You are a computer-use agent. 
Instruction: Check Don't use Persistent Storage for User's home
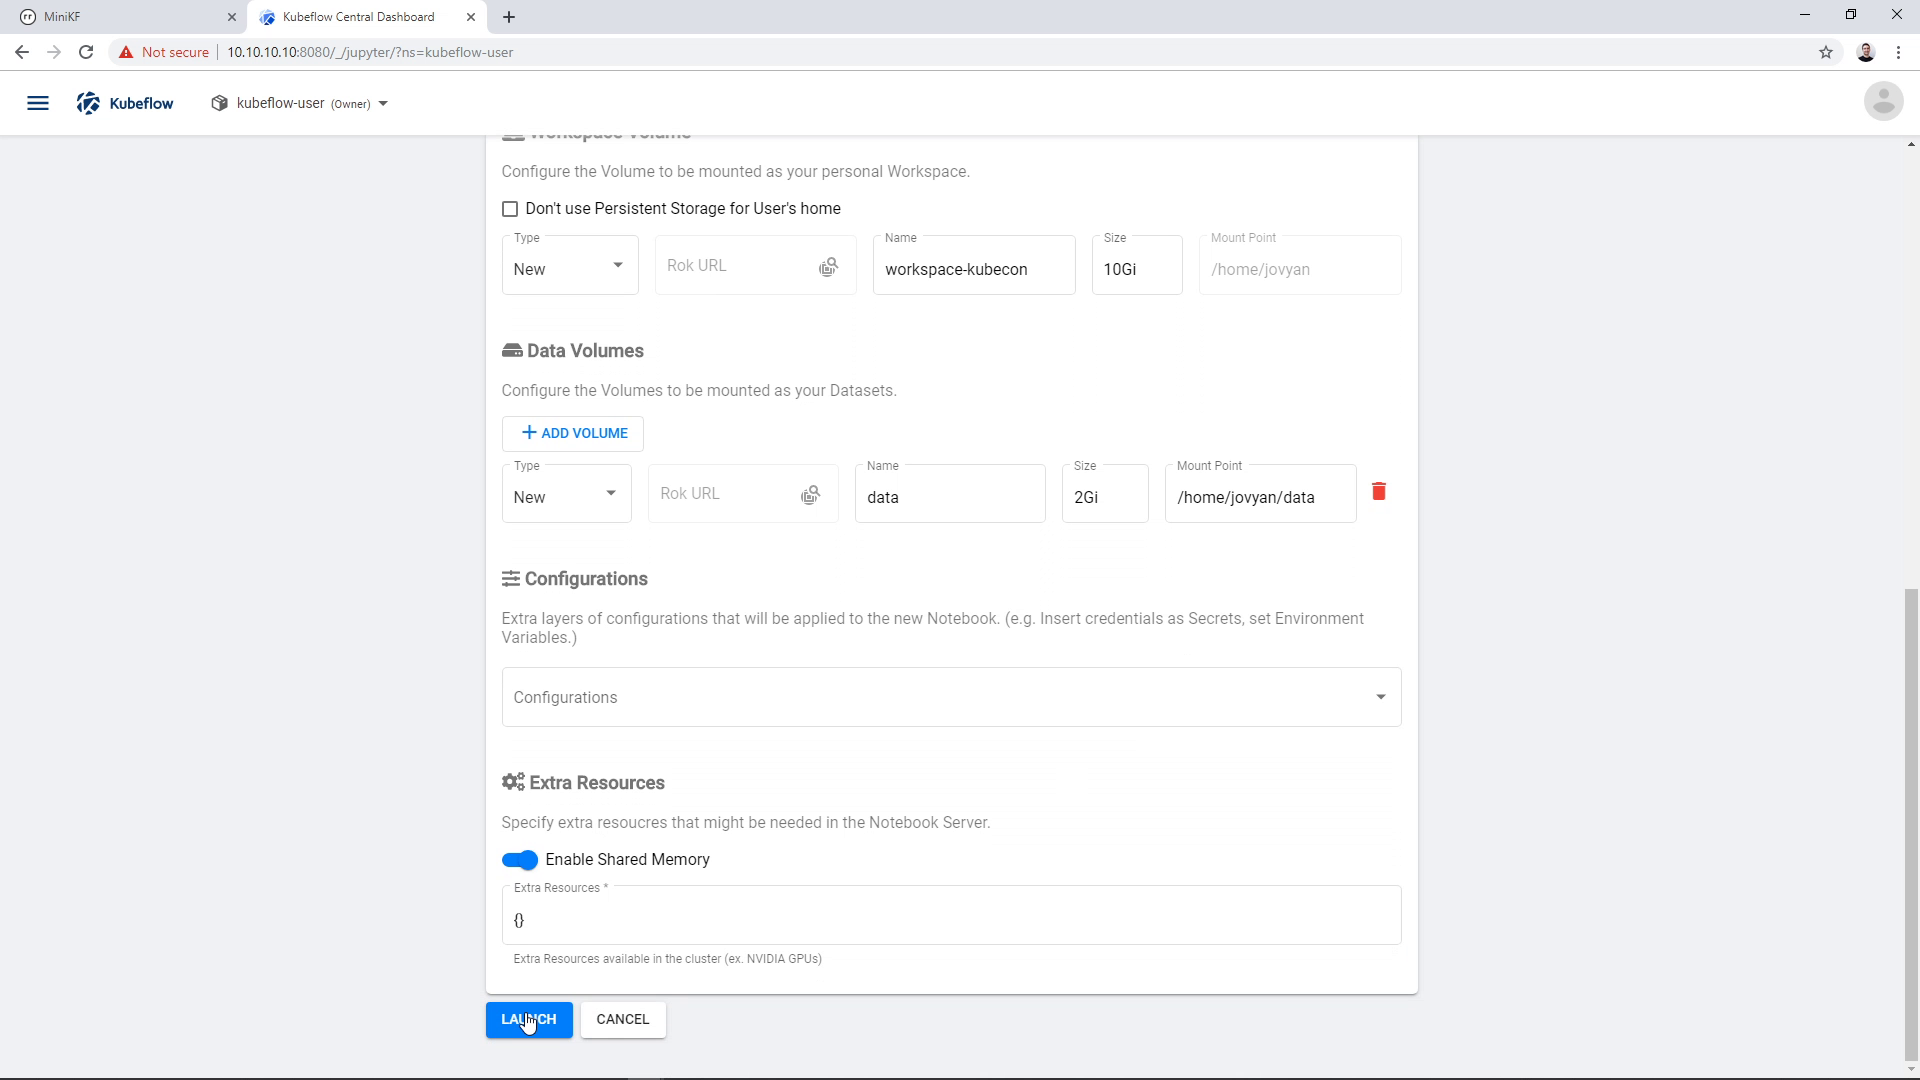(x=510, y=209)
